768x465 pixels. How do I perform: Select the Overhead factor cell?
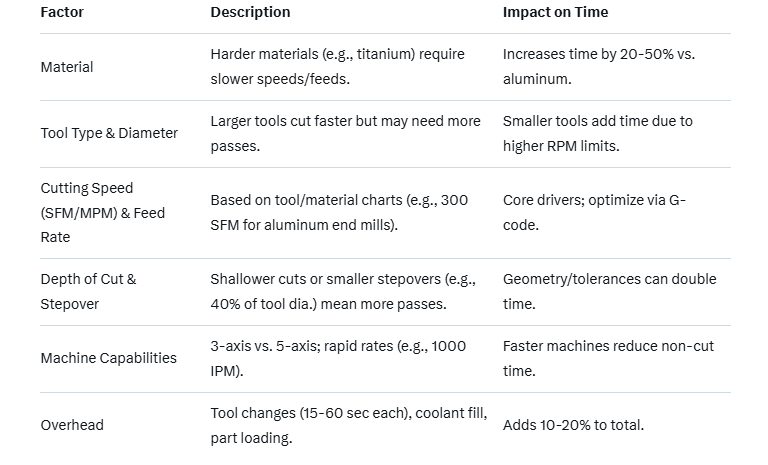(x=72, y=425)
